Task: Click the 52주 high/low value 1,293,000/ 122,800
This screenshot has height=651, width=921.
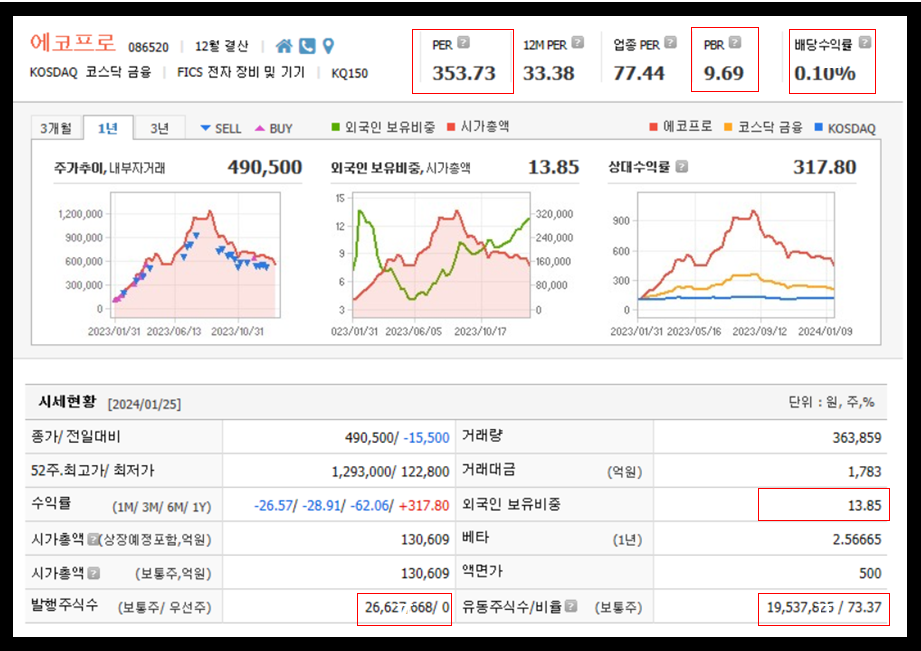Action: [x=391, y=472]
